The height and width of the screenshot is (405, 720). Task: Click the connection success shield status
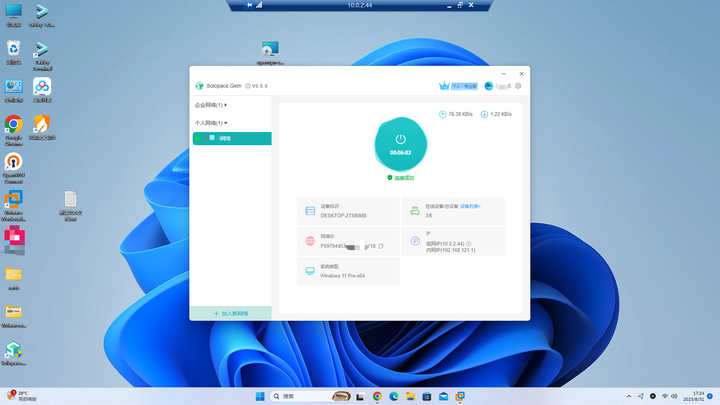[x=400, y=178]
